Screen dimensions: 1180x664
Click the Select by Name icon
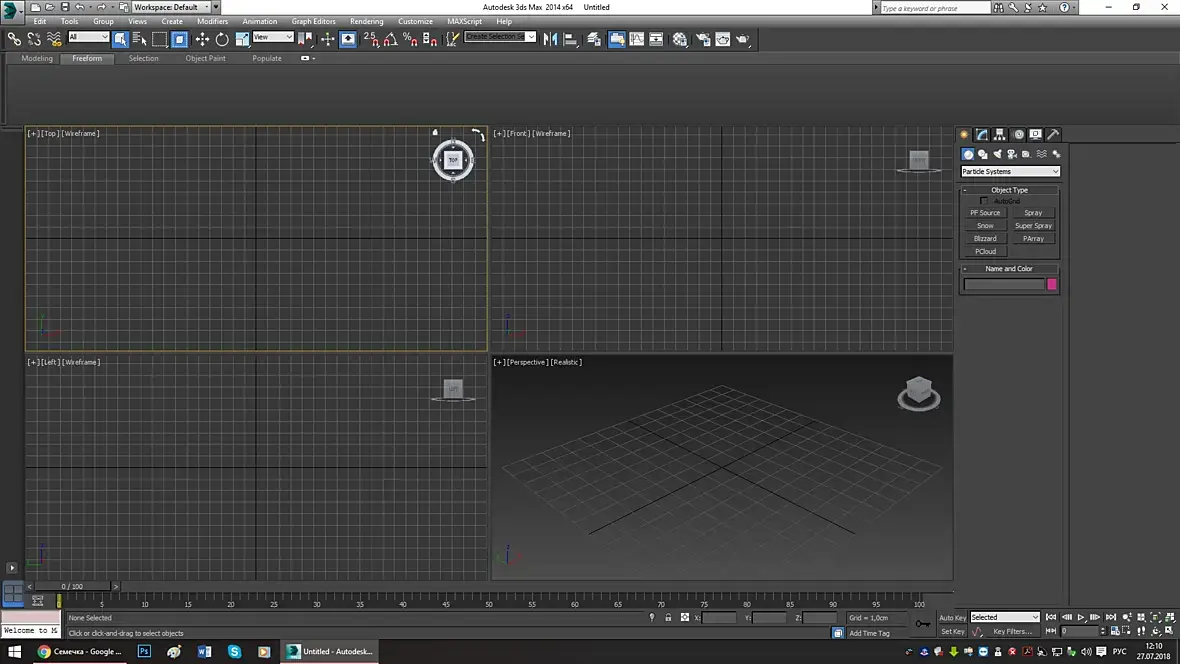[140, 40]
